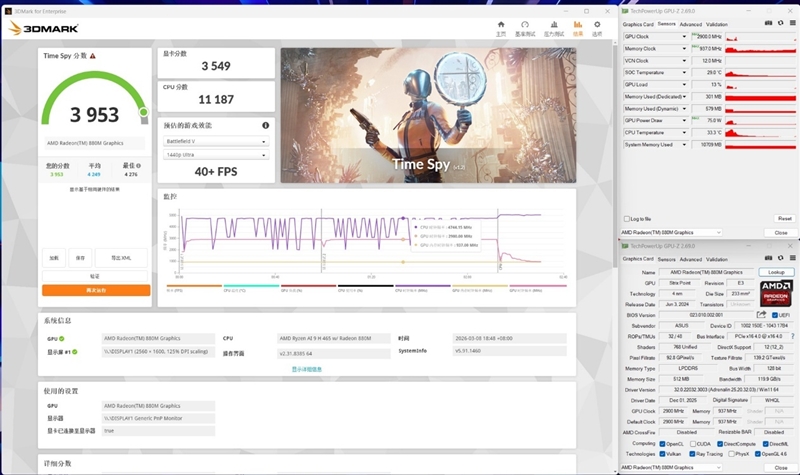The image size is (800, 475).
Task: Click the blue show details link
Action: pos(307,369)
